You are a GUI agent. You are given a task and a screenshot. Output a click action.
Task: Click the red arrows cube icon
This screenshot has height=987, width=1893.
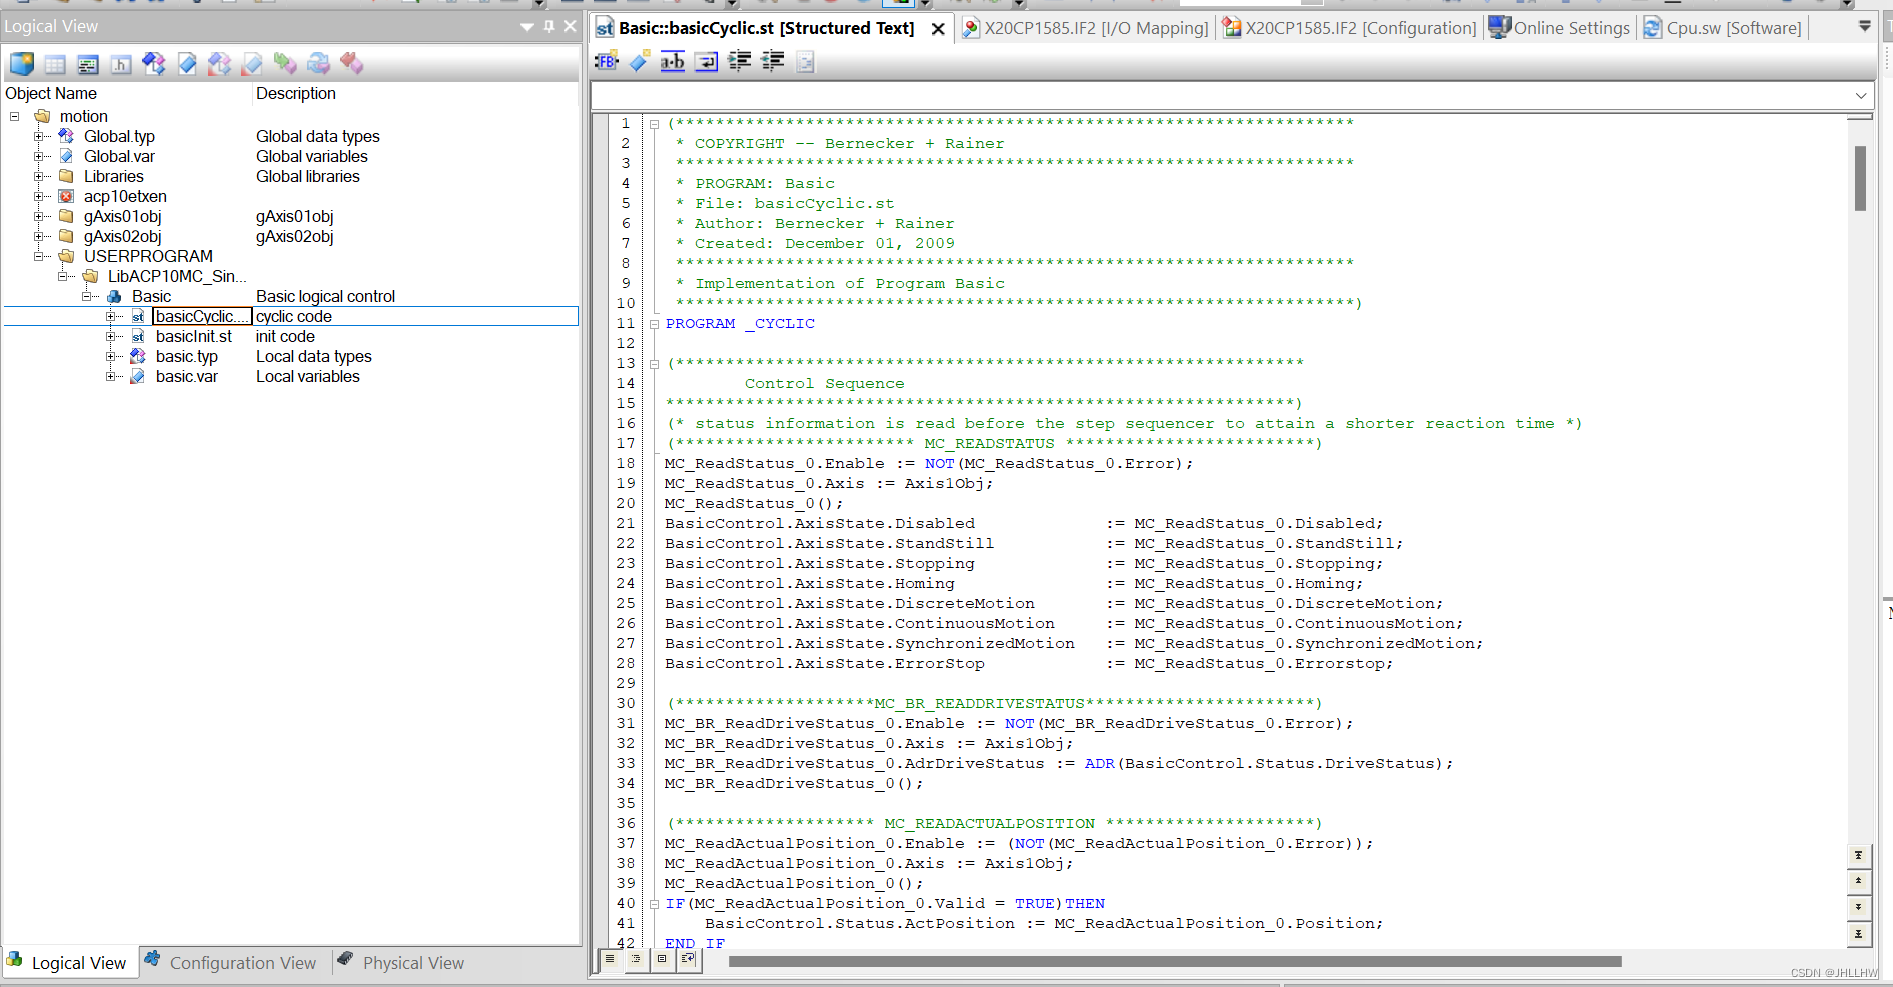click(352, 64)
